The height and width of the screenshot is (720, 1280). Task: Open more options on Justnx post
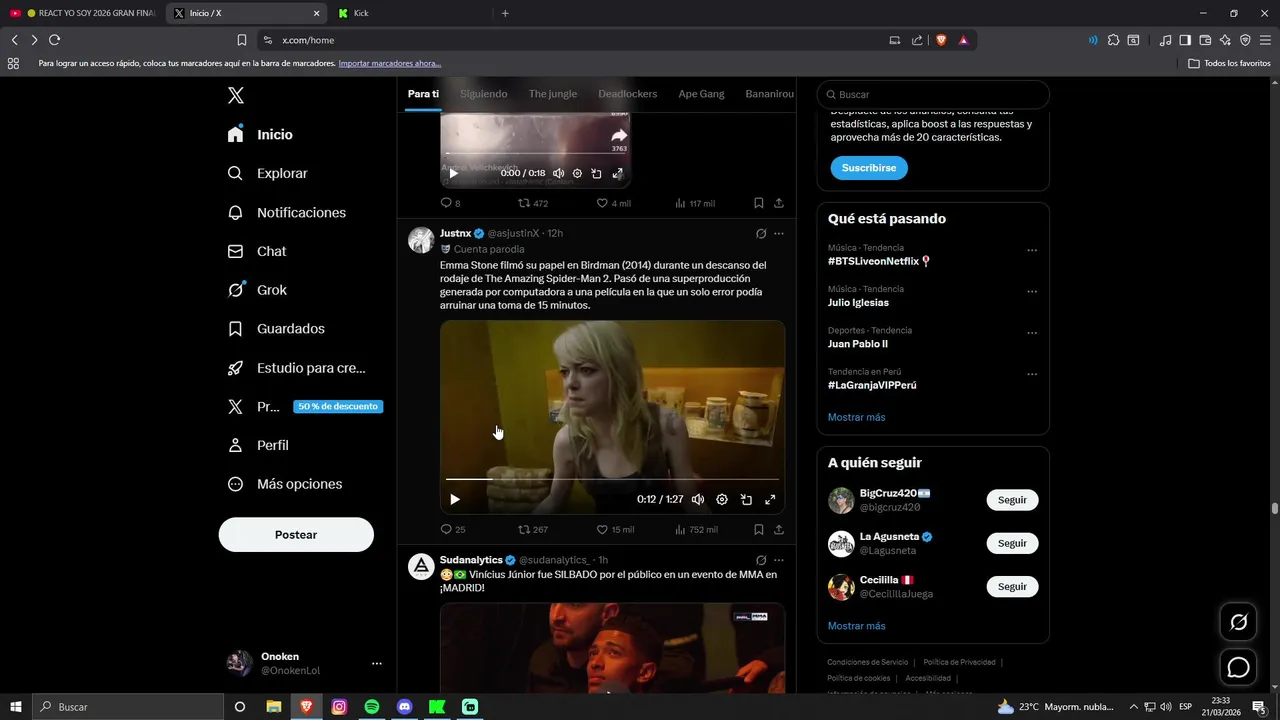click(779, 233)
